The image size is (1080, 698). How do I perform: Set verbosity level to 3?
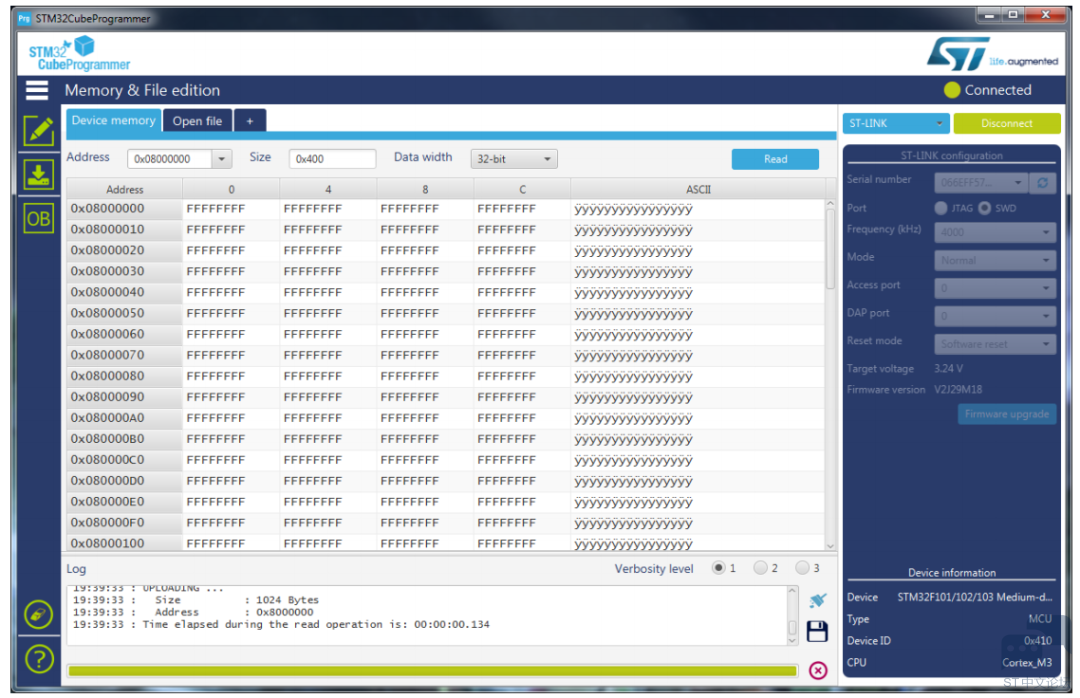pos(802,568)
